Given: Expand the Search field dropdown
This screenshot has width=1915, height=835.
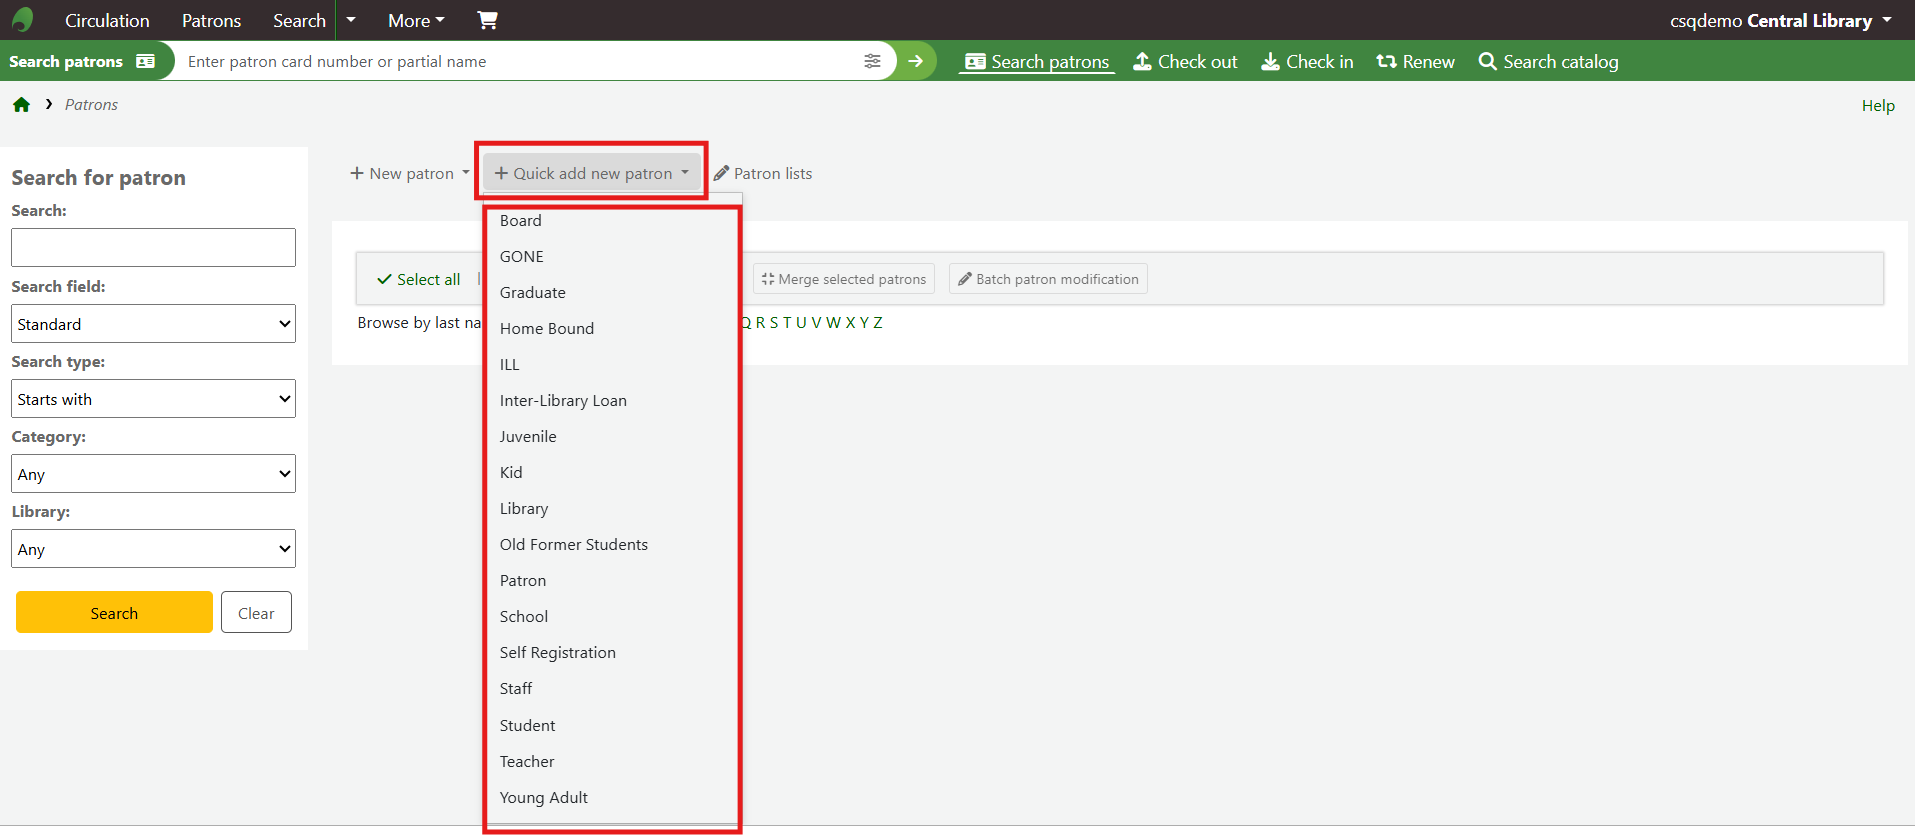Looking at the screenshot, I should pos(153,324).
